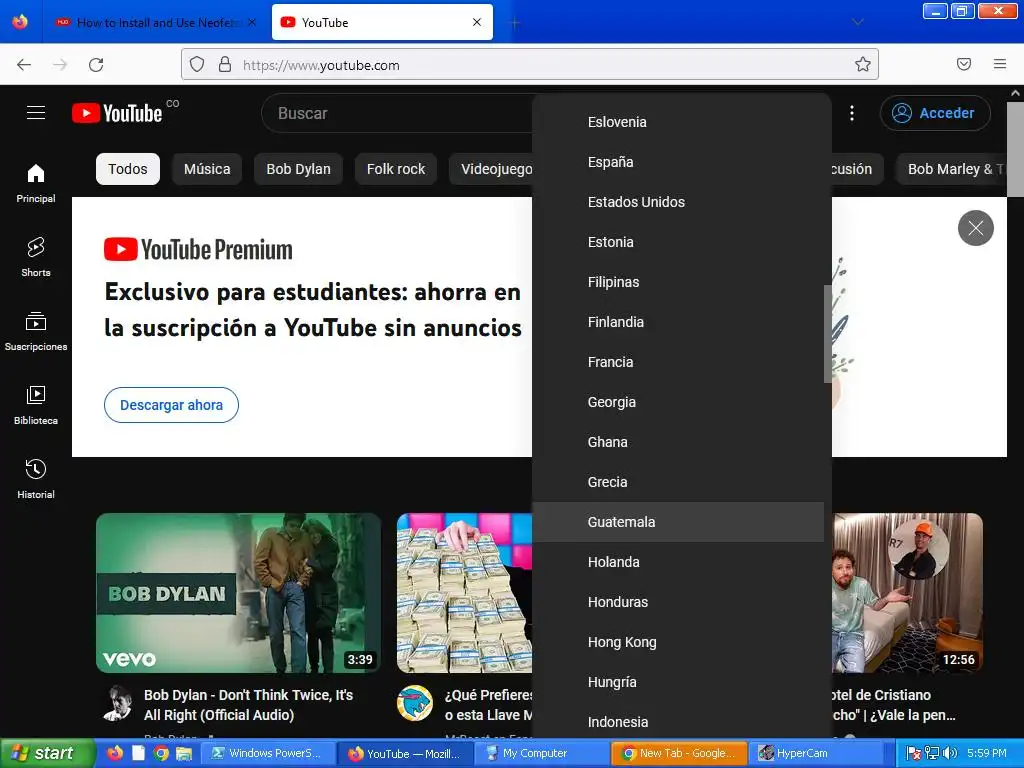Open the three-dot settings menu
This screenshot has height=768, width=1024.
point(852,113)
